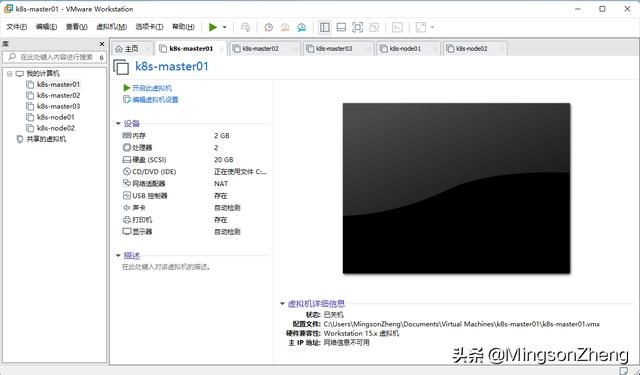Click the status bar message icon
Viewport: 640px width, 375px height.
(623, 371)
